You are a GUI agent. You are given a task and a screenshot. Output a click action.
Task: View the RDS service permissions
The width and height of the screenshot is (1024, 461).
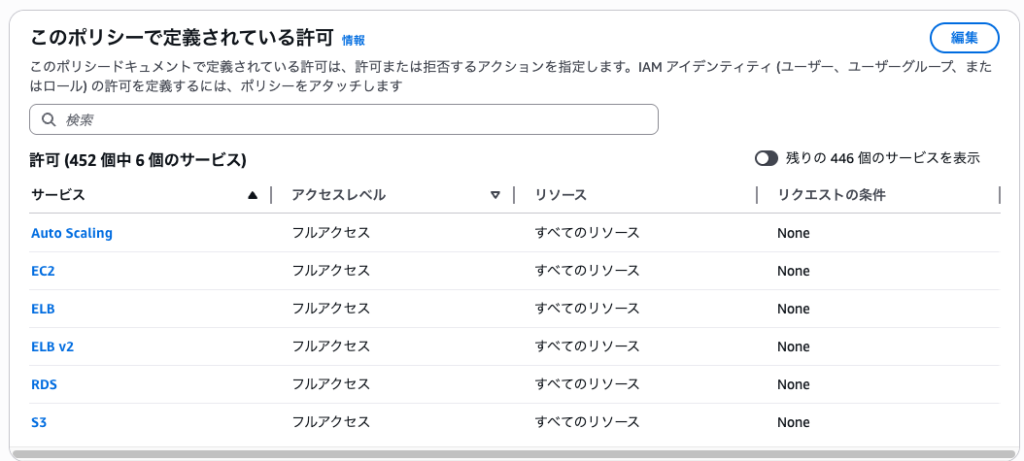click(44, 385)
